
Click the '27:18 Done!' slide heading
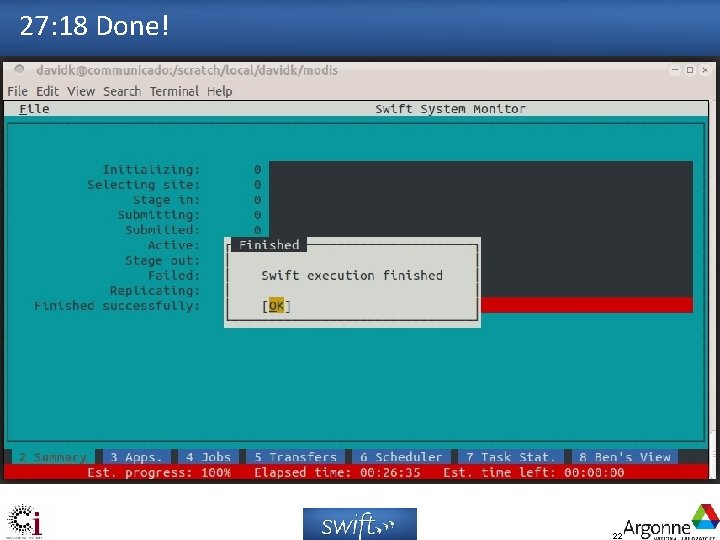[x=95, y=26]
